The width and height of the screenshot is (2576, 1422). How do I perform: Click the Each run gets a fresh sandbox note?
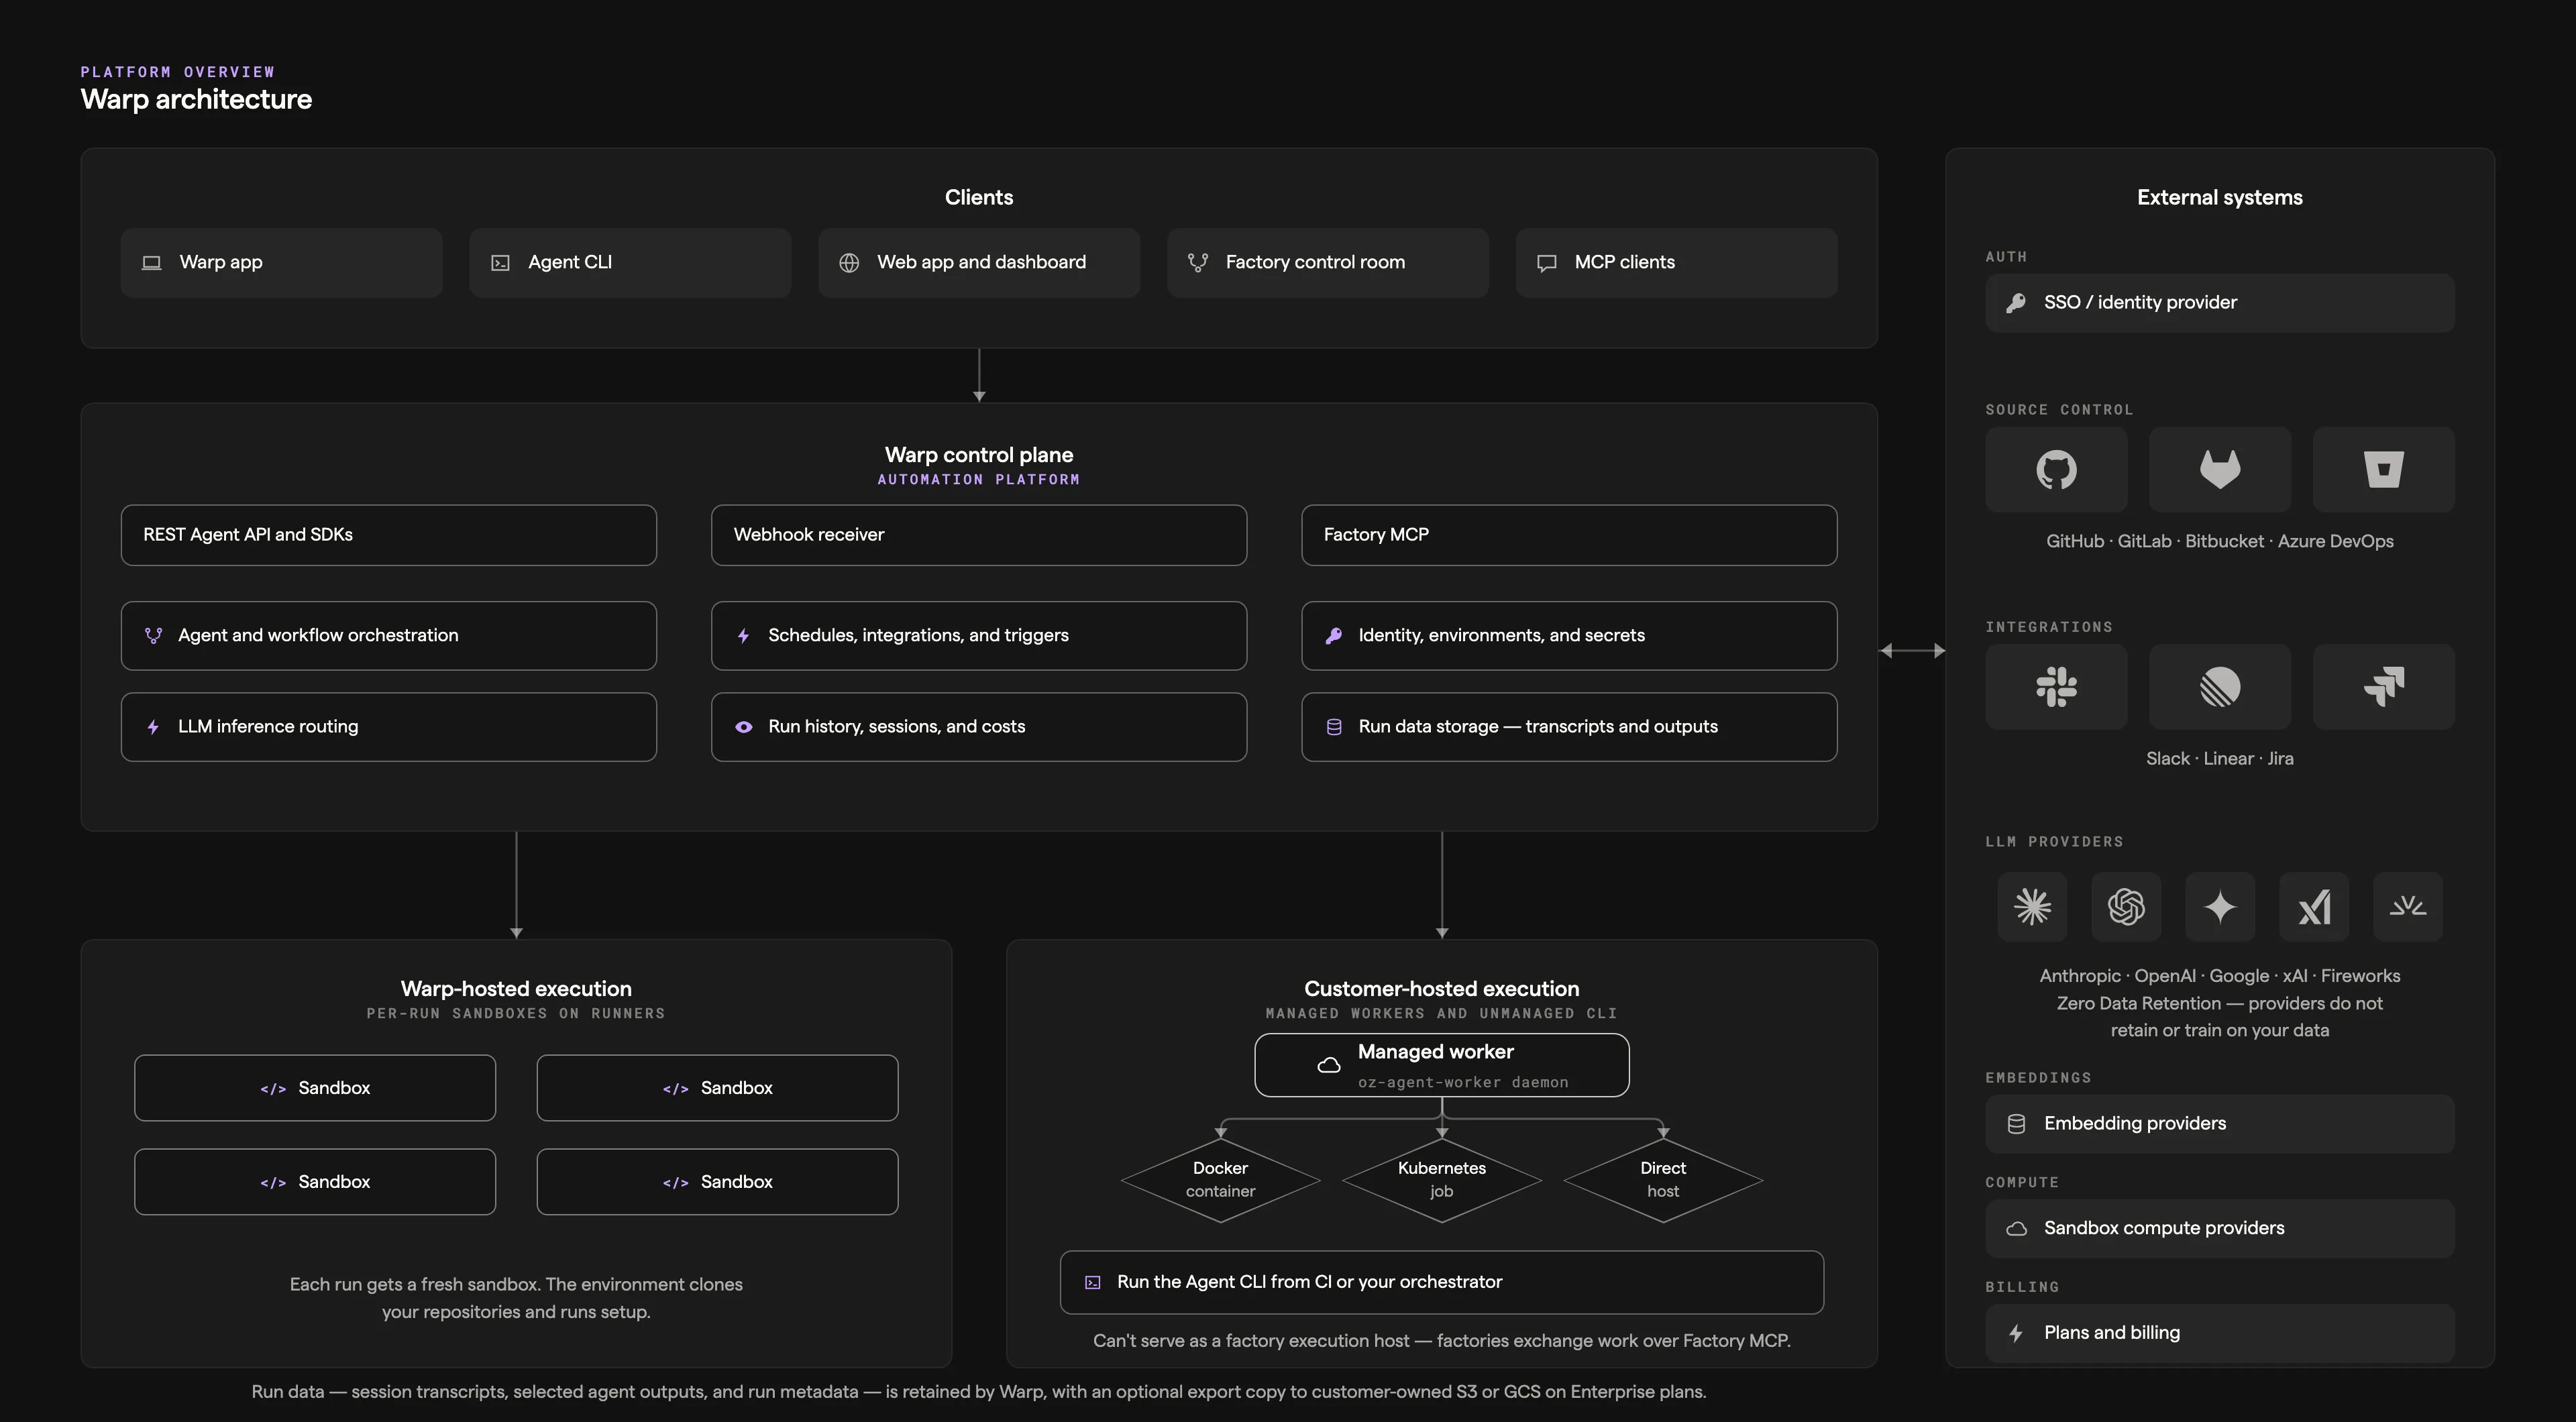pos(516,1298)
